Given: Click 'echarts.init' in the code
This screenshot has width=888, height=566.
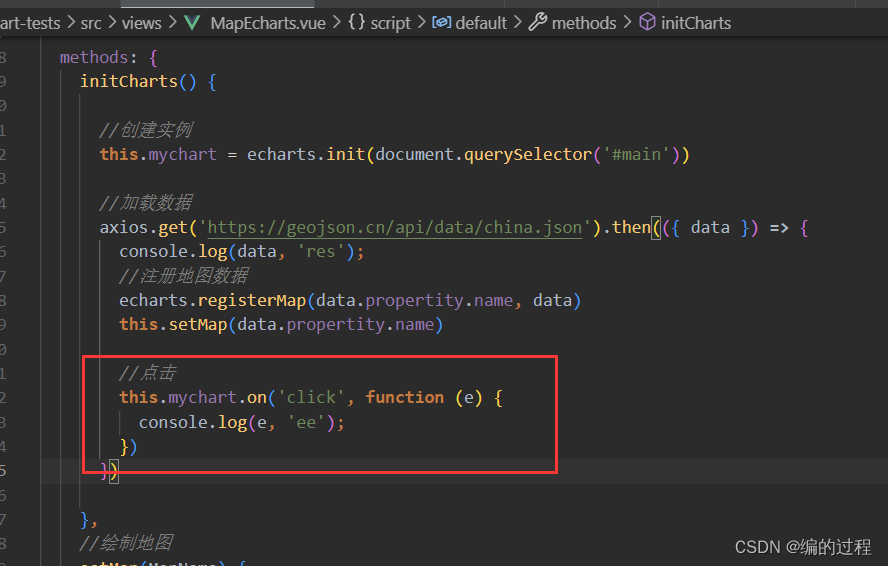Looking at the screenshot, I should pyautogui.click(x=306, y=154).
